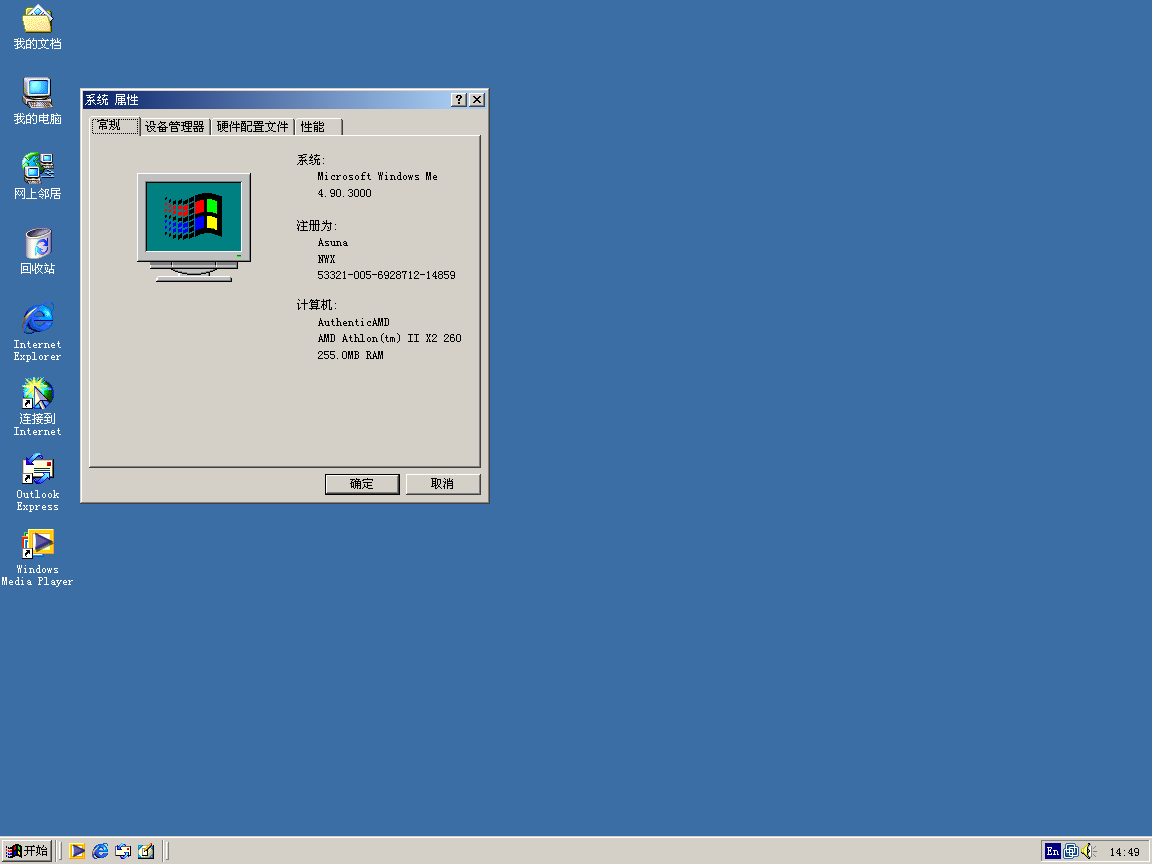Viewport: 1152px width, 864px height.
Task: Select the 回收站 recycle bin icon
Action: point(37,251)
